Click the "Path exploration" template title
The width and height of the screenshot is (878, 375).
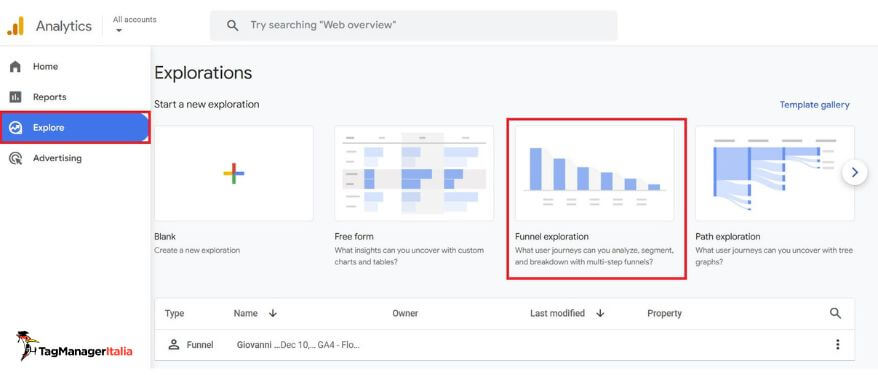pyautogui.click(x=728, y=237)
